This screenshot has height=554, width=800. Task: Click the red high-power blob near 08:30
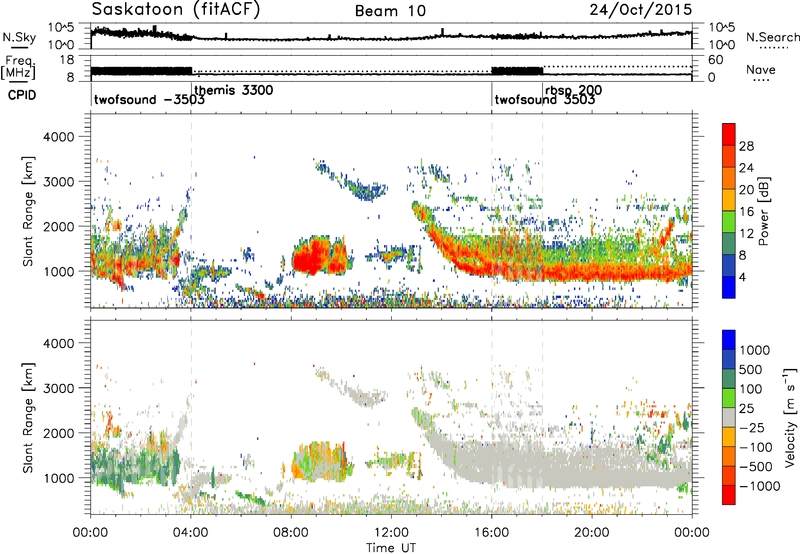coord(310,258)
